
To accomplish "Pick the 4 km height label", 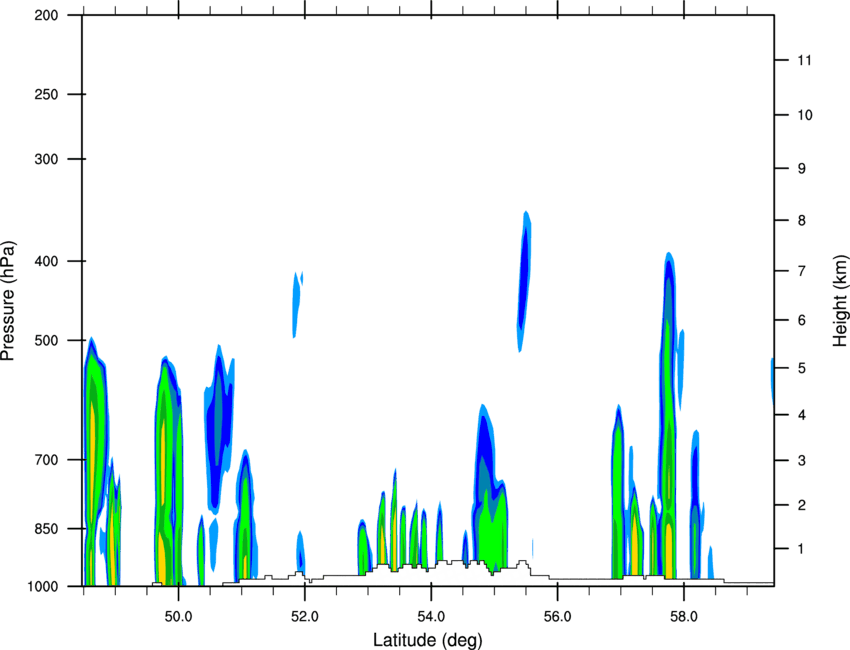I will coord(802,415).
